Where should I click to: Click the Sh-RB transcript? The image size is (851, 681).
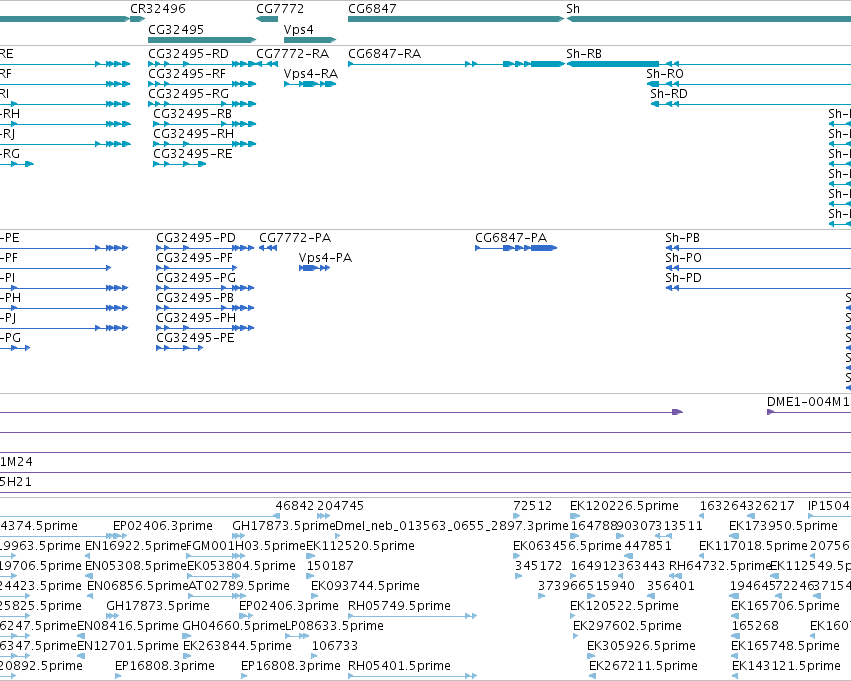tap(708, 64)
